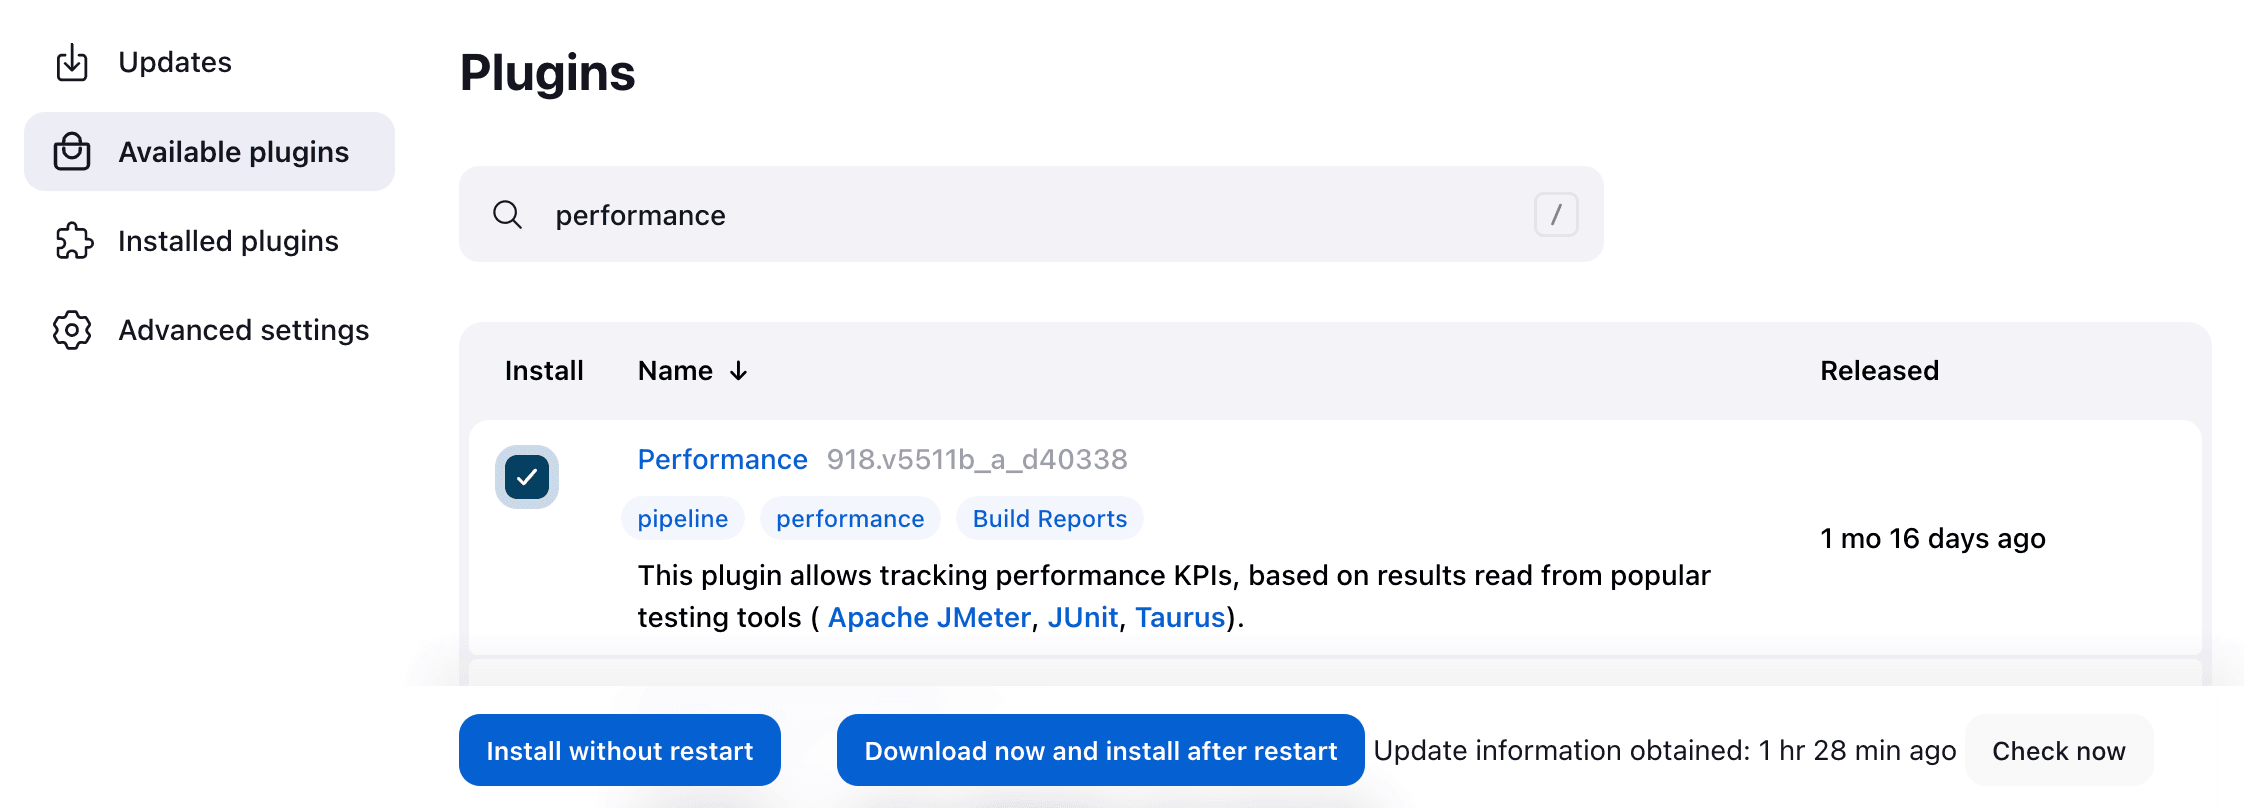Sort plugins using the Name arrow
This screenshot has height=808, width=2244.
[x=738, y=371]
